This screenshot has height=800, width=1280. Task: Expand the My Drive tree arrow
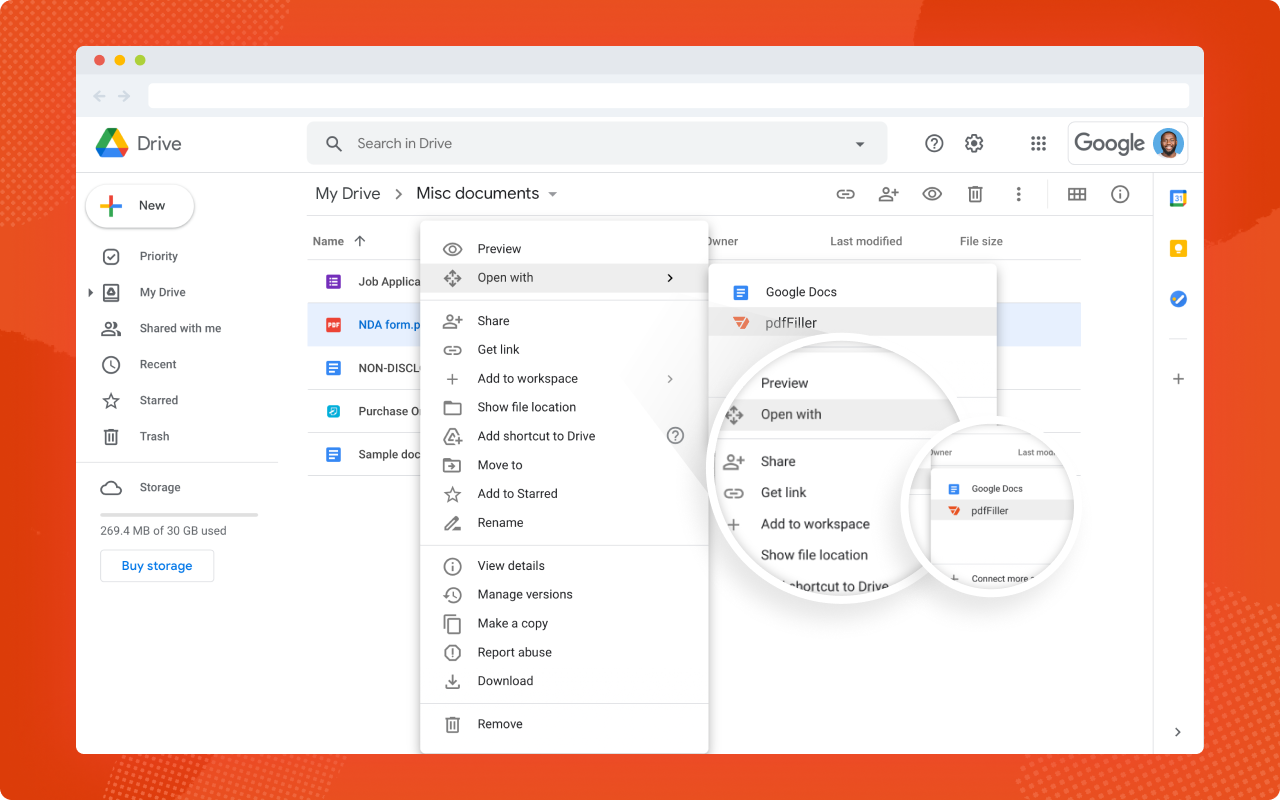point(90,292)
